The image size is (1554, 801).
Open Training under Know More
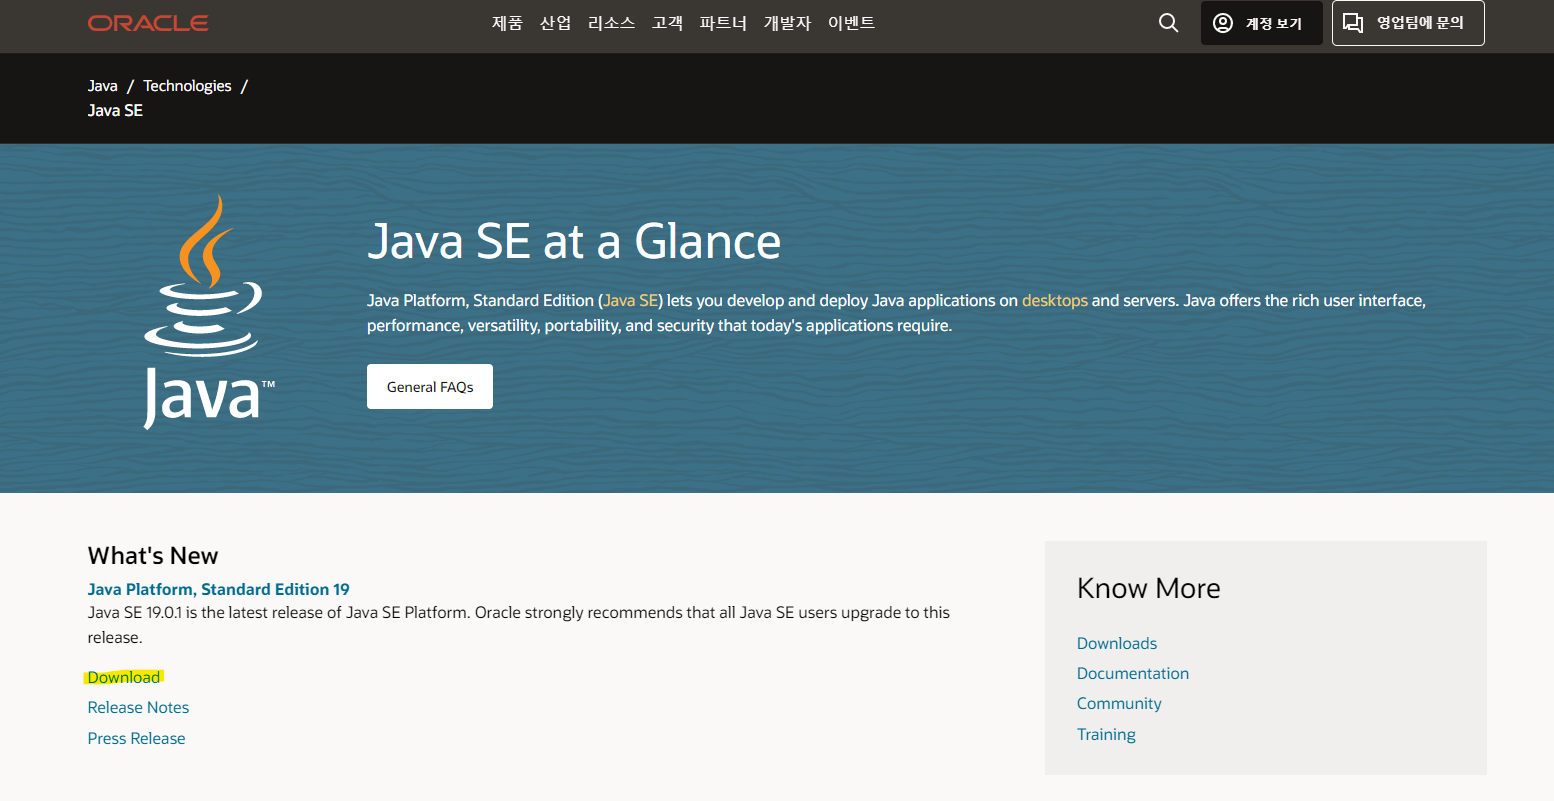(1106, 734)
